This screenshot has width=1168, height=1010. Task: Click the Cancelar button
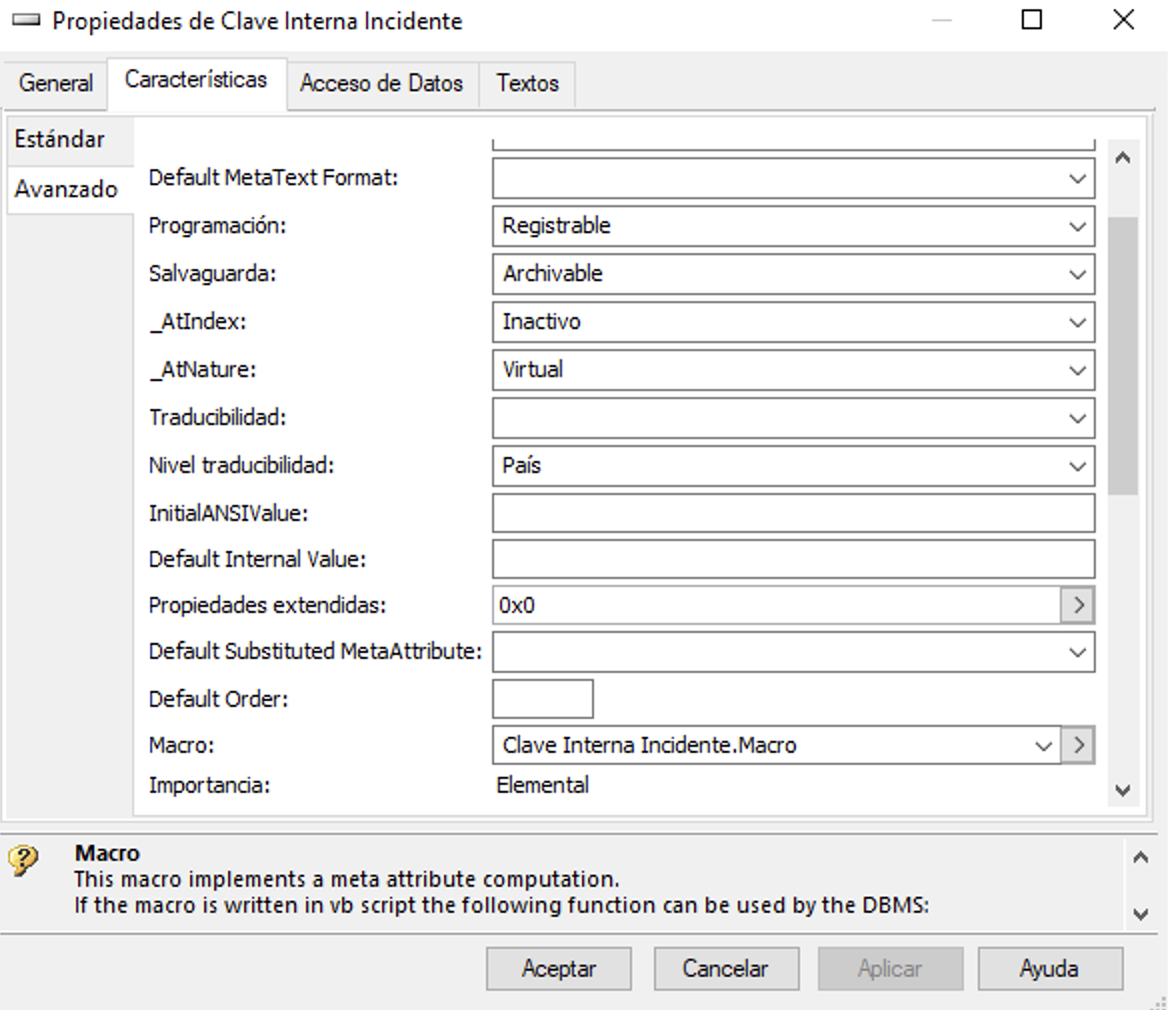(726, 968)
